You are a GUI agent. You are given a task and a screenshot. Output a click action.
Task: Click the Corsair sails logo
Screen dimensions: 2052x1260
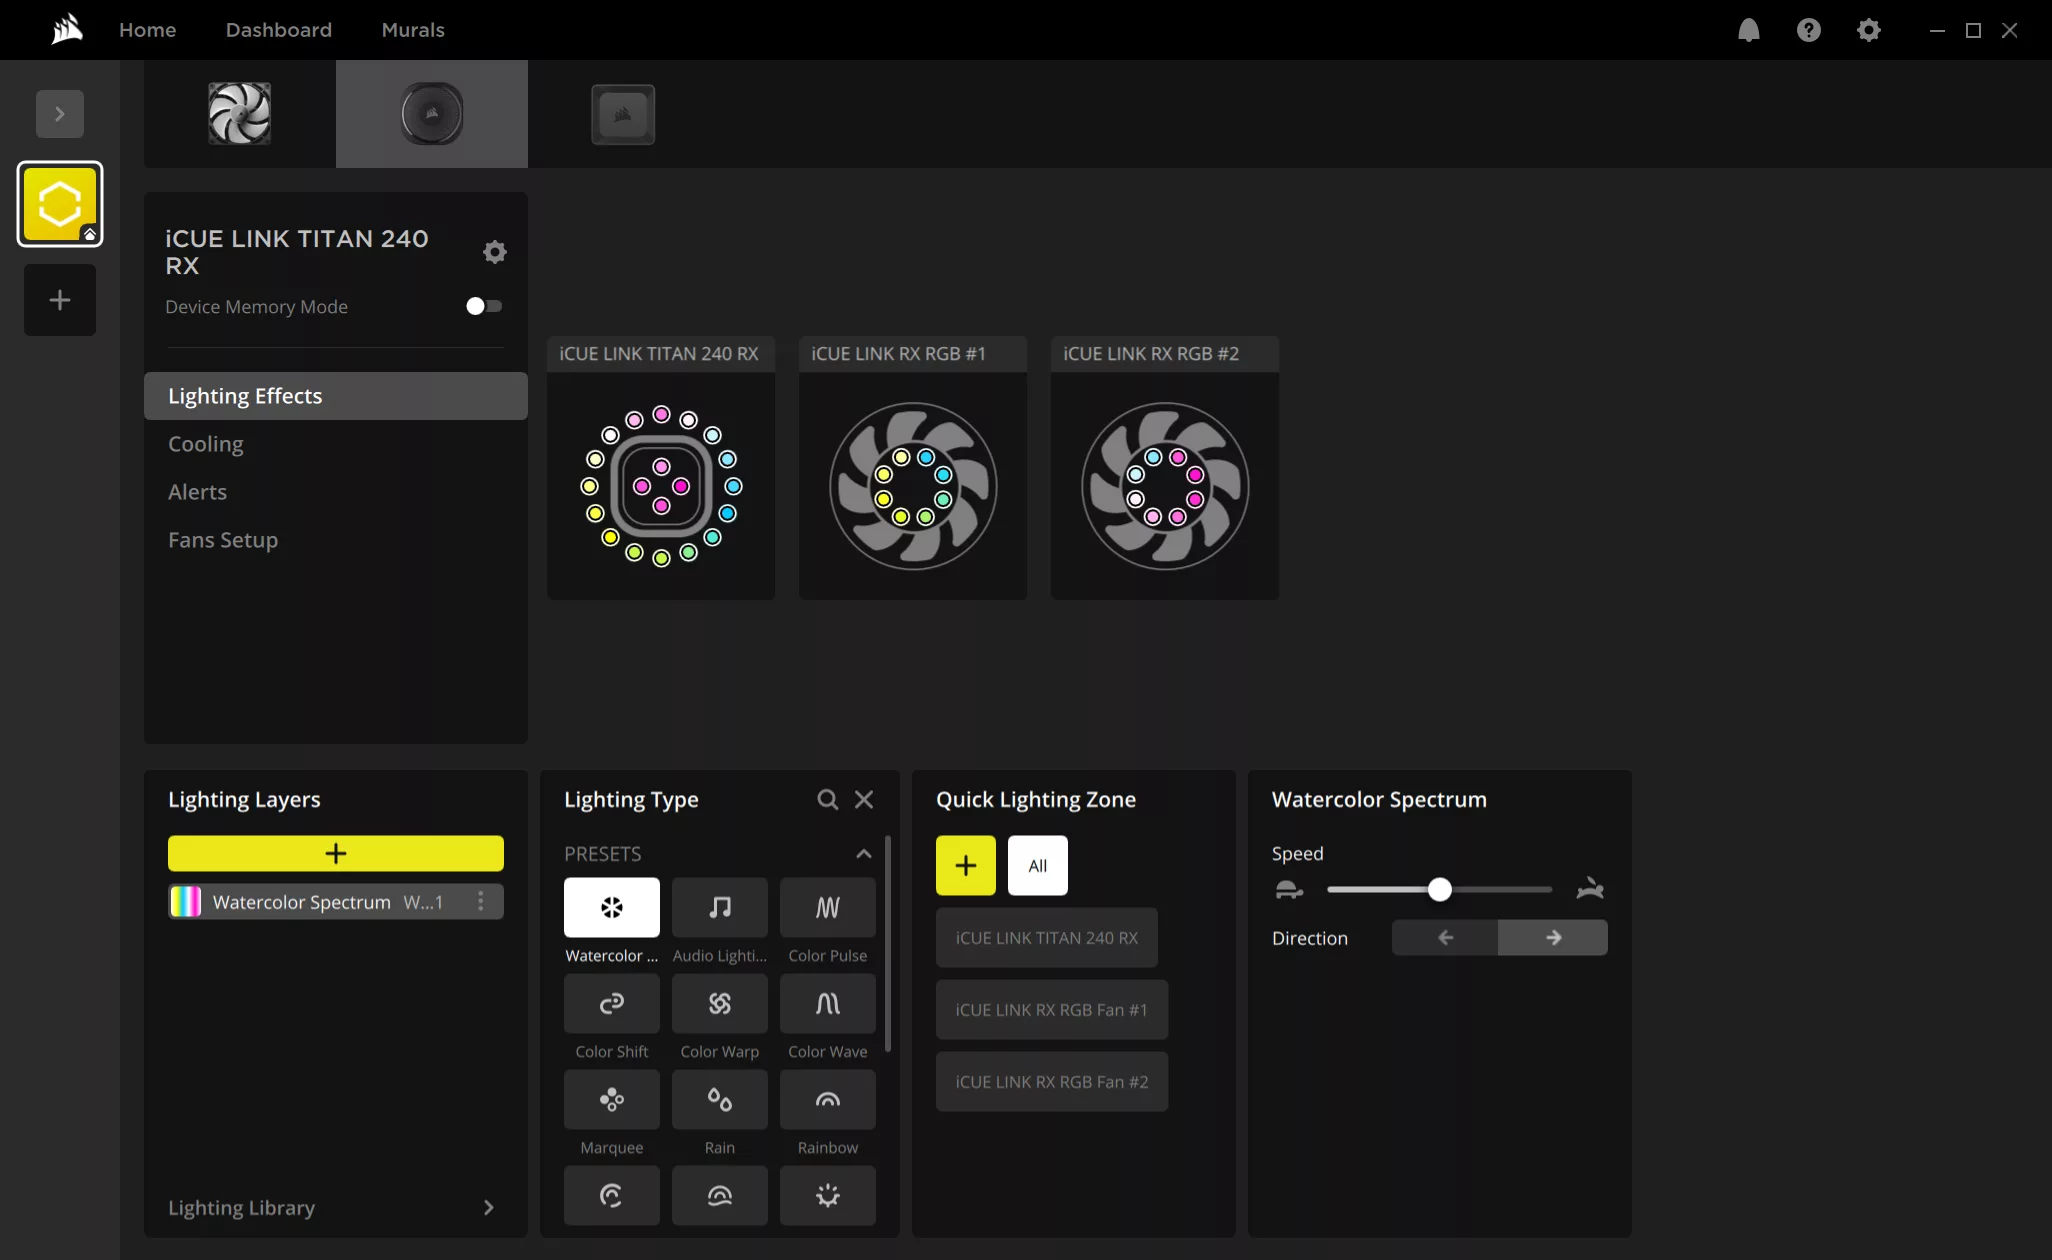click(x=67, y=29)
